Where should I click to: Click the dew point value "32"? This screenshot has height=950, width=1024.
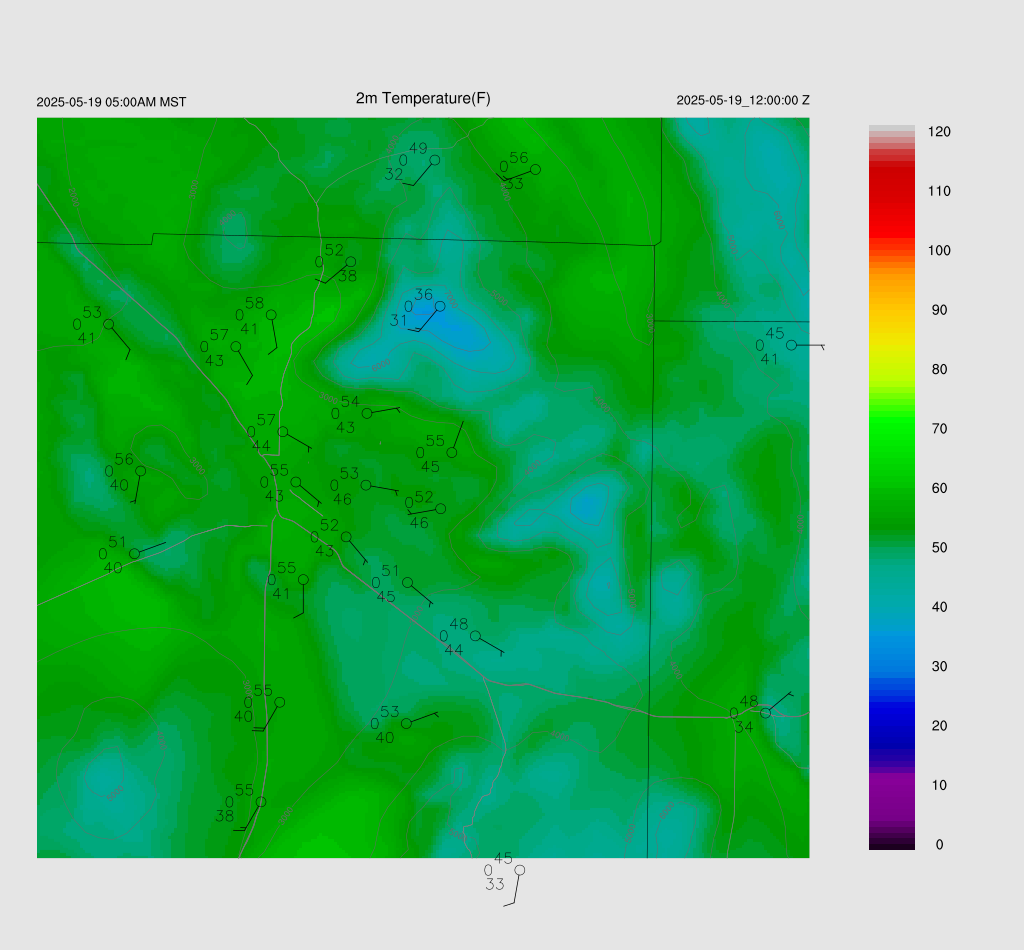pos(394,174)
